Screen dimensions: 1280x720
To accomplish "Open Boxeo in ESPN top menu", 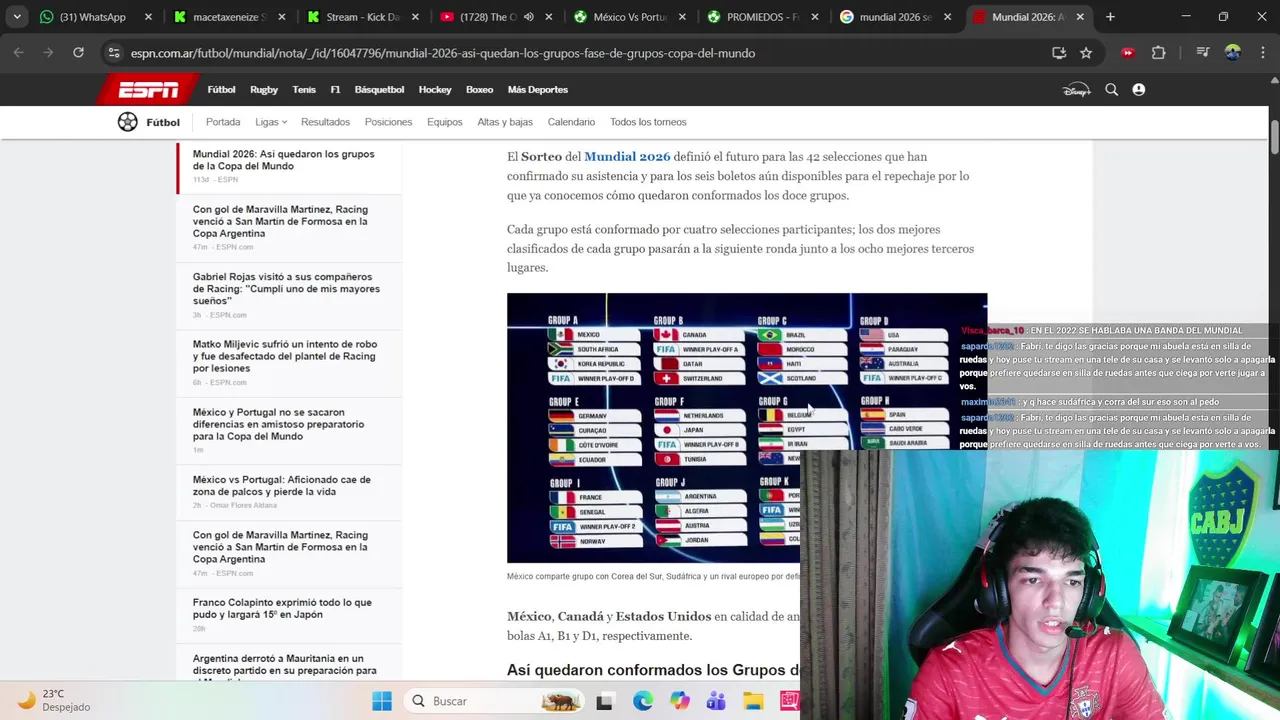I will click(479, 90).
